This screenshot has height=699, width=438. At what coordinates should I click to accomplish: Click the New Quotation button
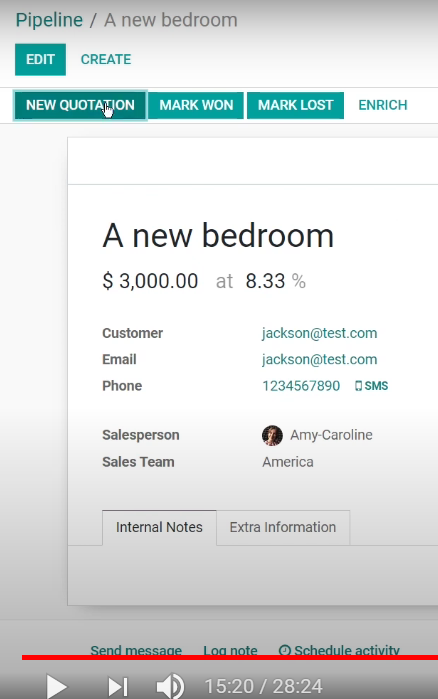pyautogui.click(x=80, y=105)
